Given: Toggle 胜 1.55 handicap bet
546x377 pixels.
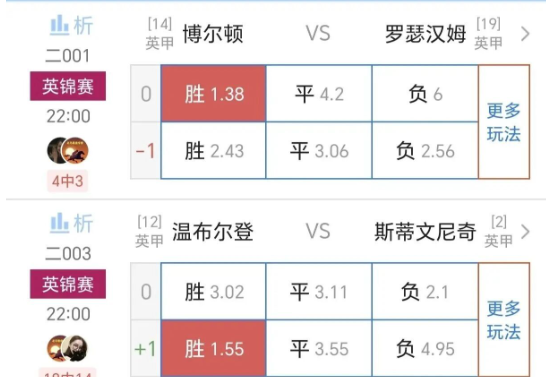Looking at the screenshot, I should coord(213,348).
